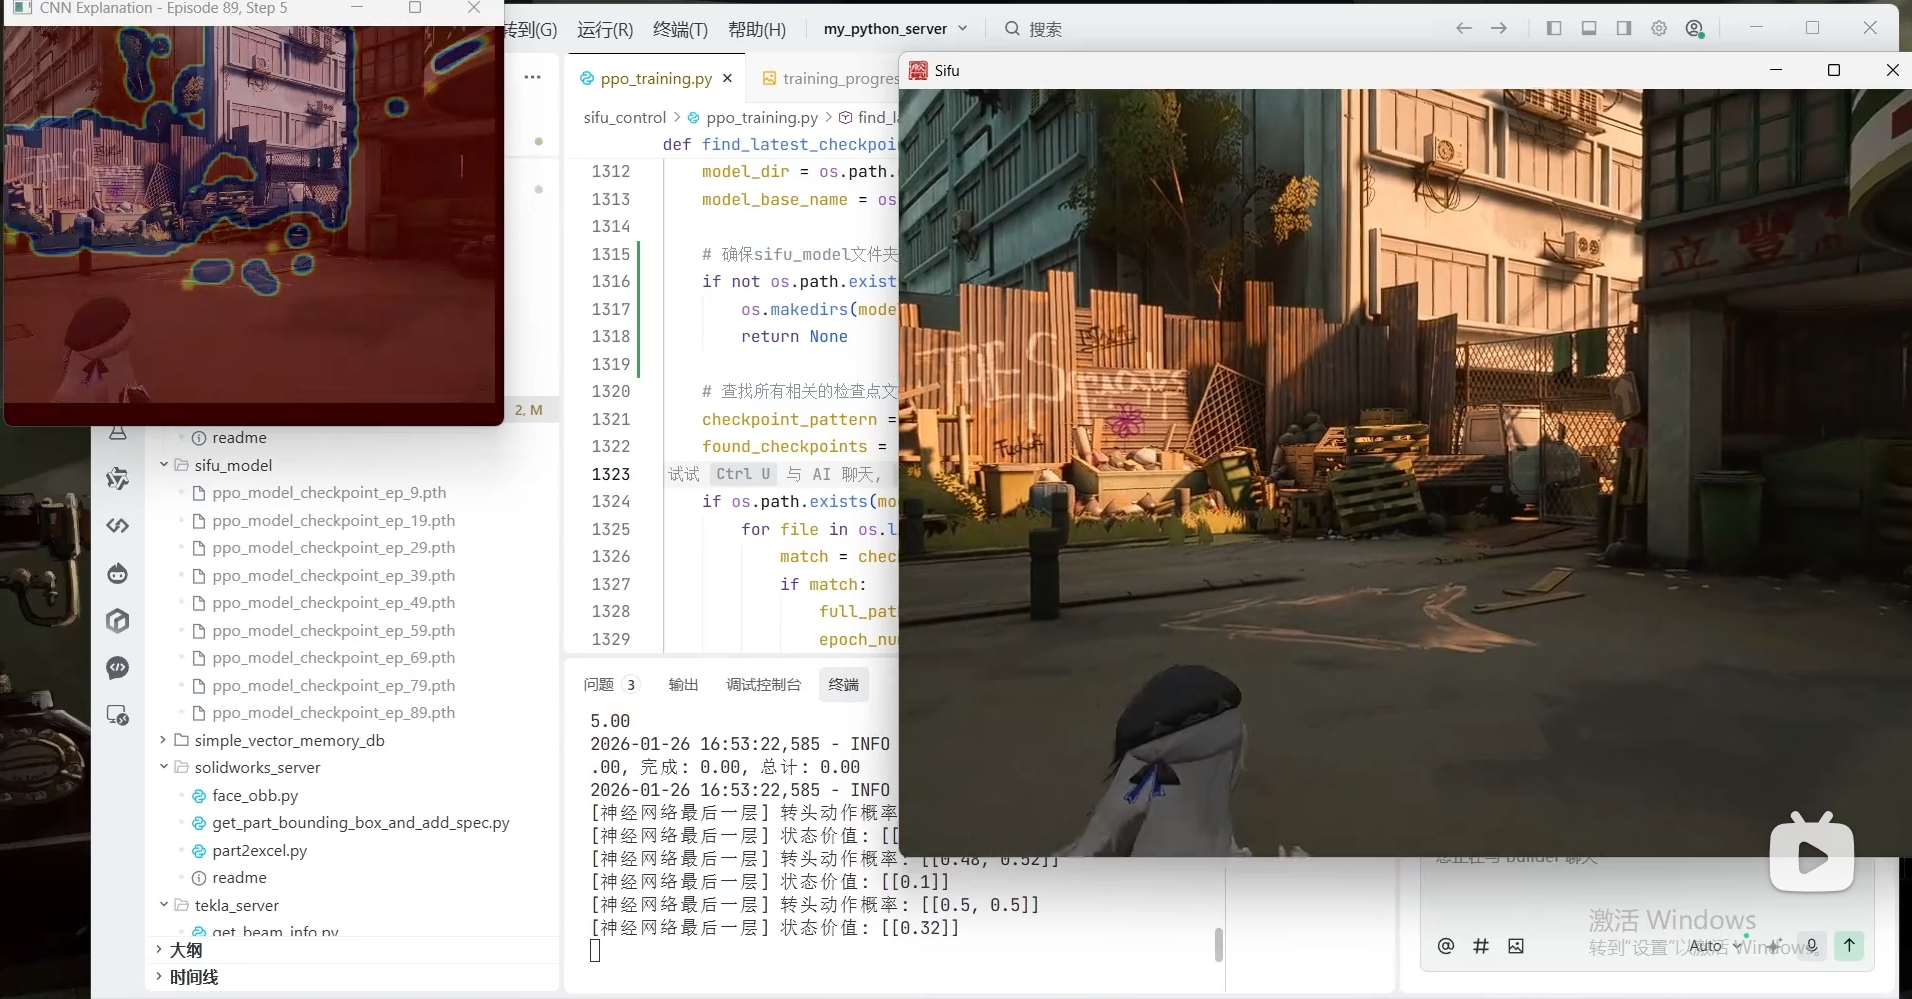Click the hexagon cube icon in the activity bar

tap(118, 621)
